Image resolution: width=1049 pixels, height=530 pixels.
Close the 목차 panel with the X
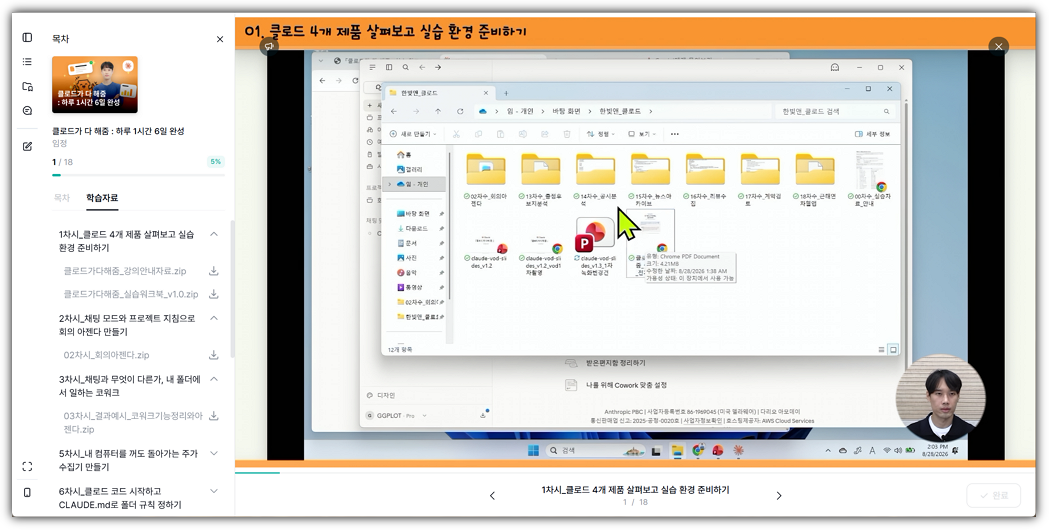pos(220,39)
